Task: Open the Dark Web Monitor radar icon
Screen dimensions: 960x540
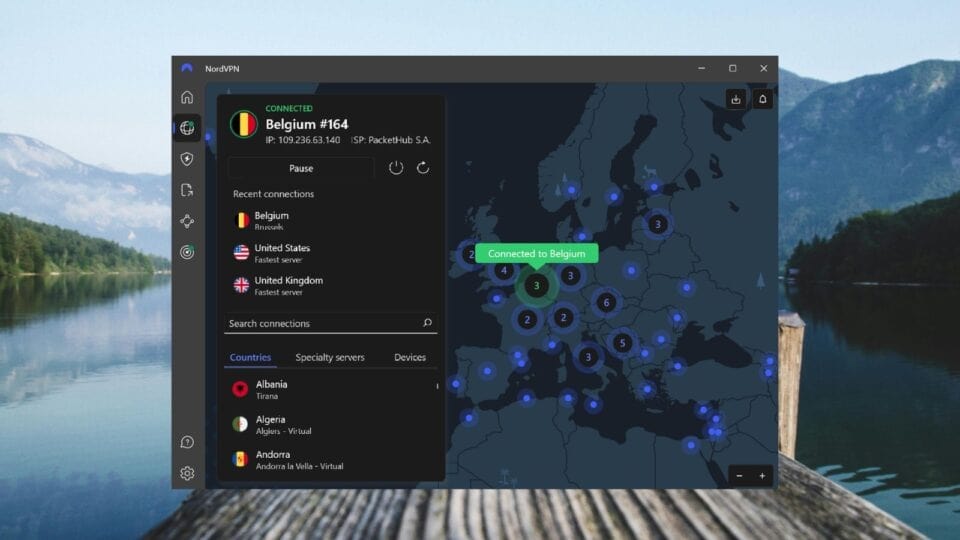Action: click(187, 252)
